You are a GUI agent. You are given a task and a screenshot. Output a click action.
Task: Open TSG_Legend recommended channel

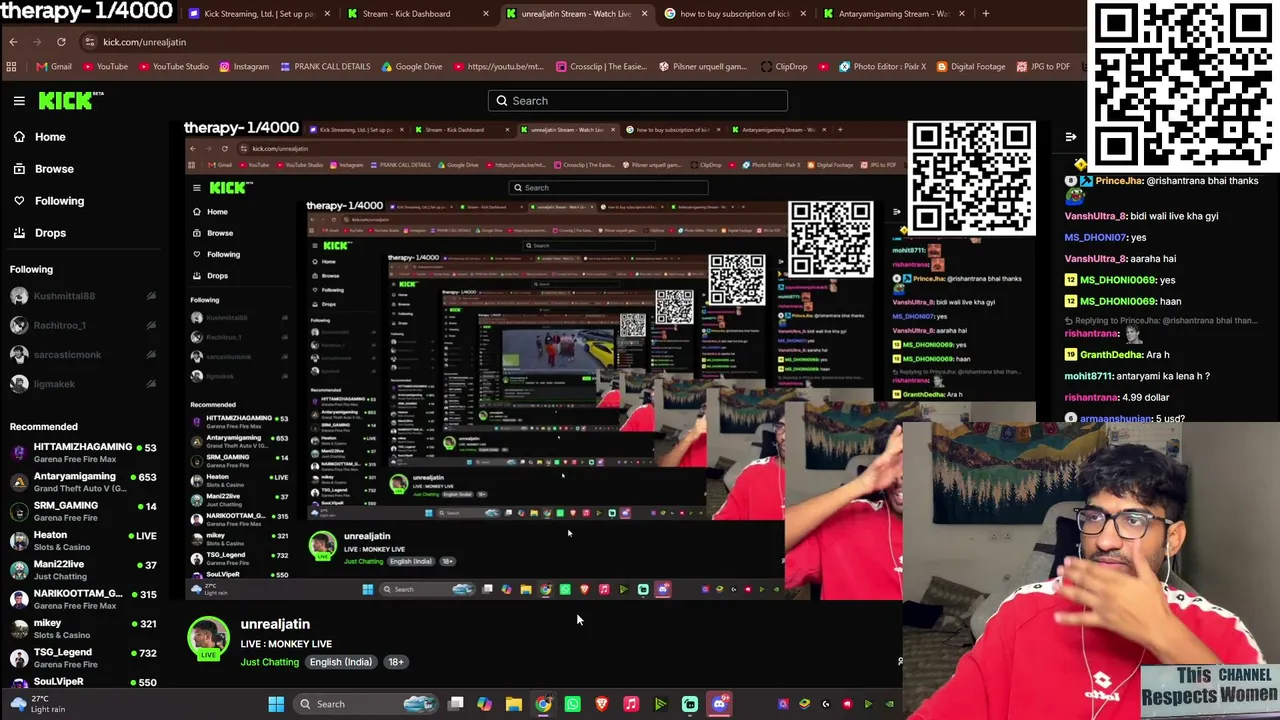(83, 657)
